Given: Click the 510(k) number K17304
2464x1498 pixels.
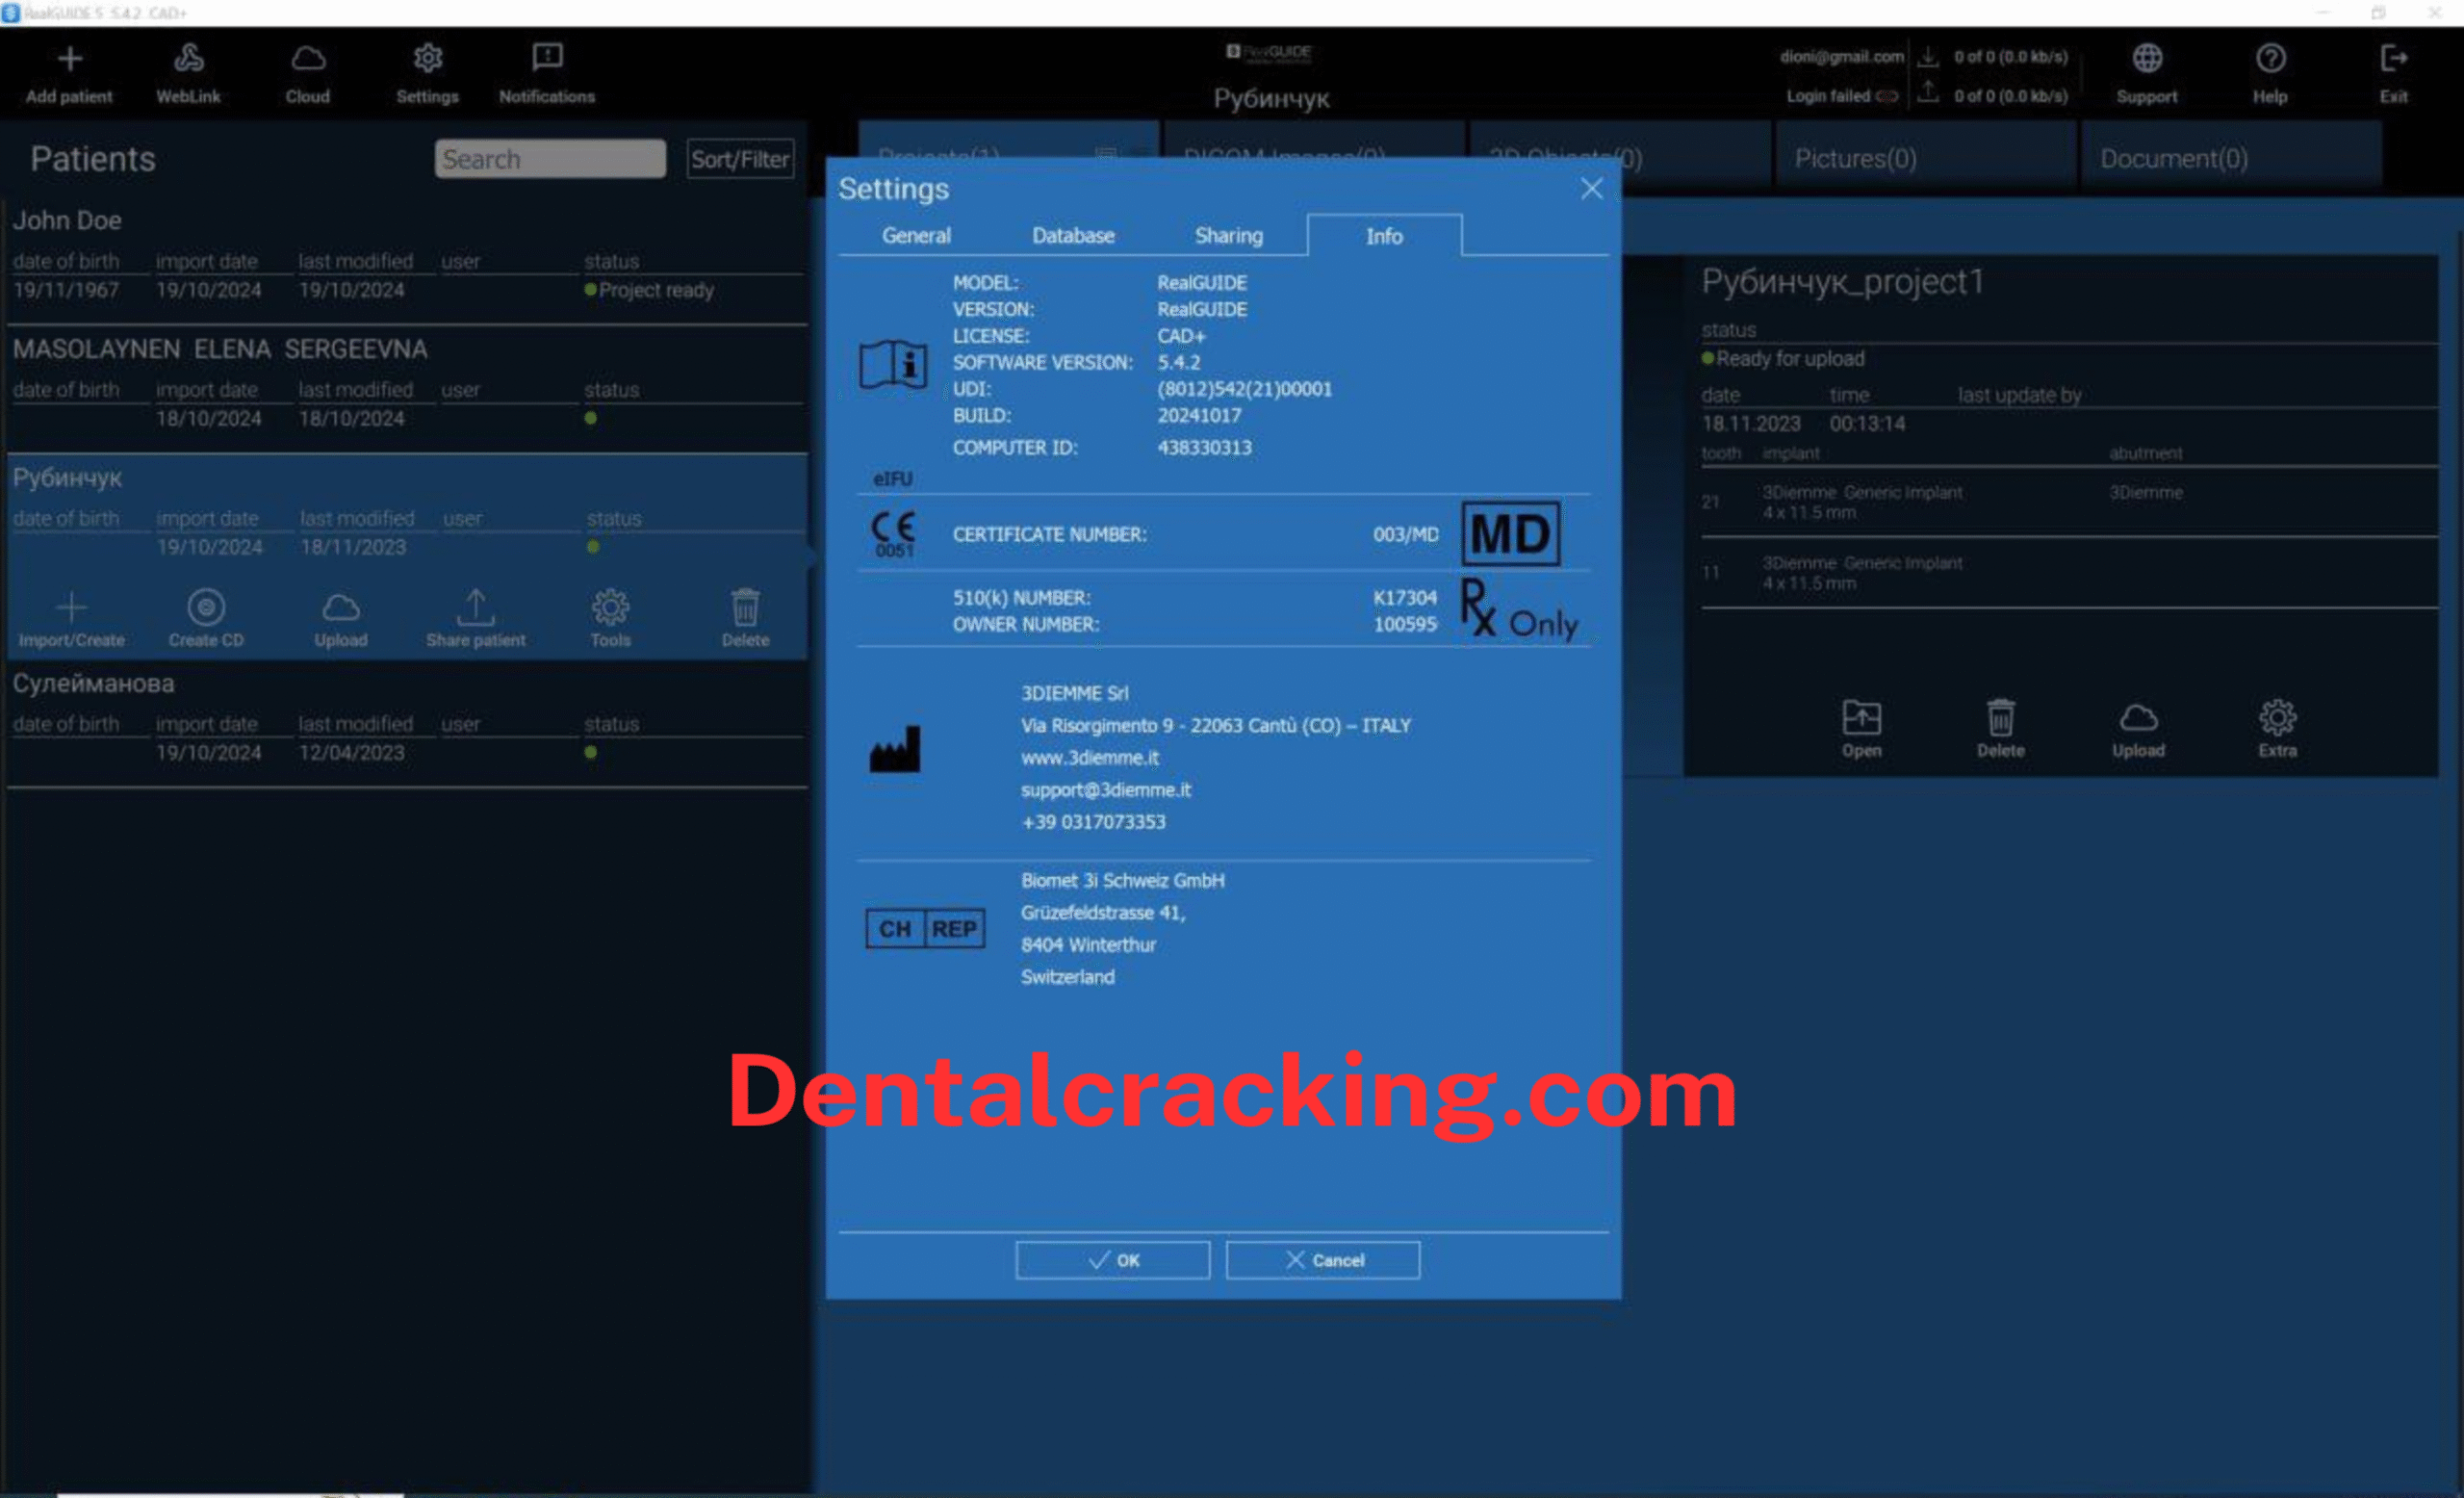Looking at the screenshot, I should (x=1404, y=598).
